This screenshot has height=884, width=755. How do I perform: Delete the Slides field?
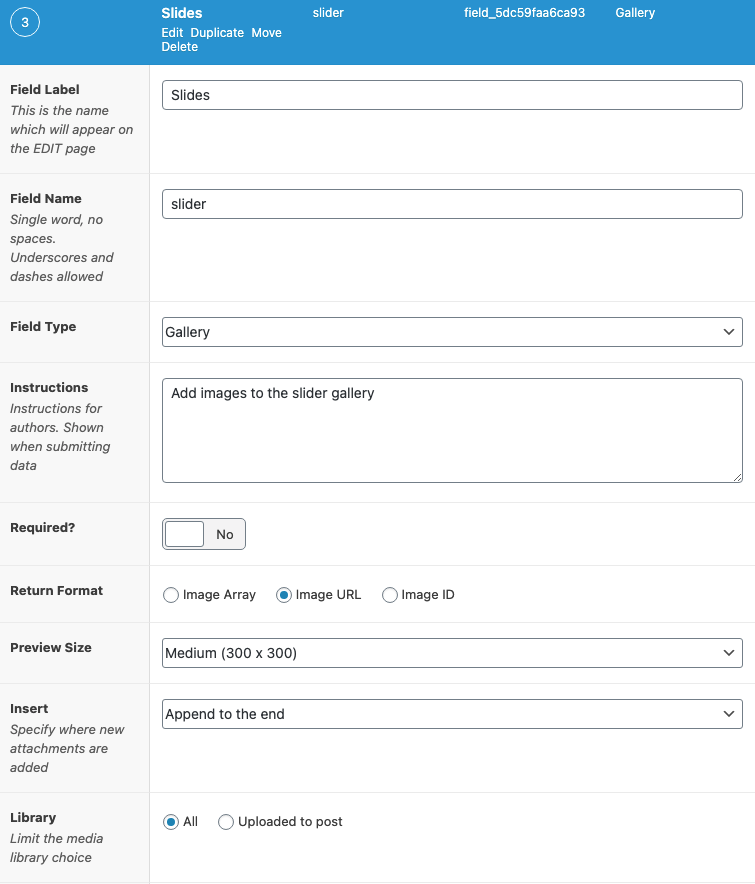pos(180,47)
